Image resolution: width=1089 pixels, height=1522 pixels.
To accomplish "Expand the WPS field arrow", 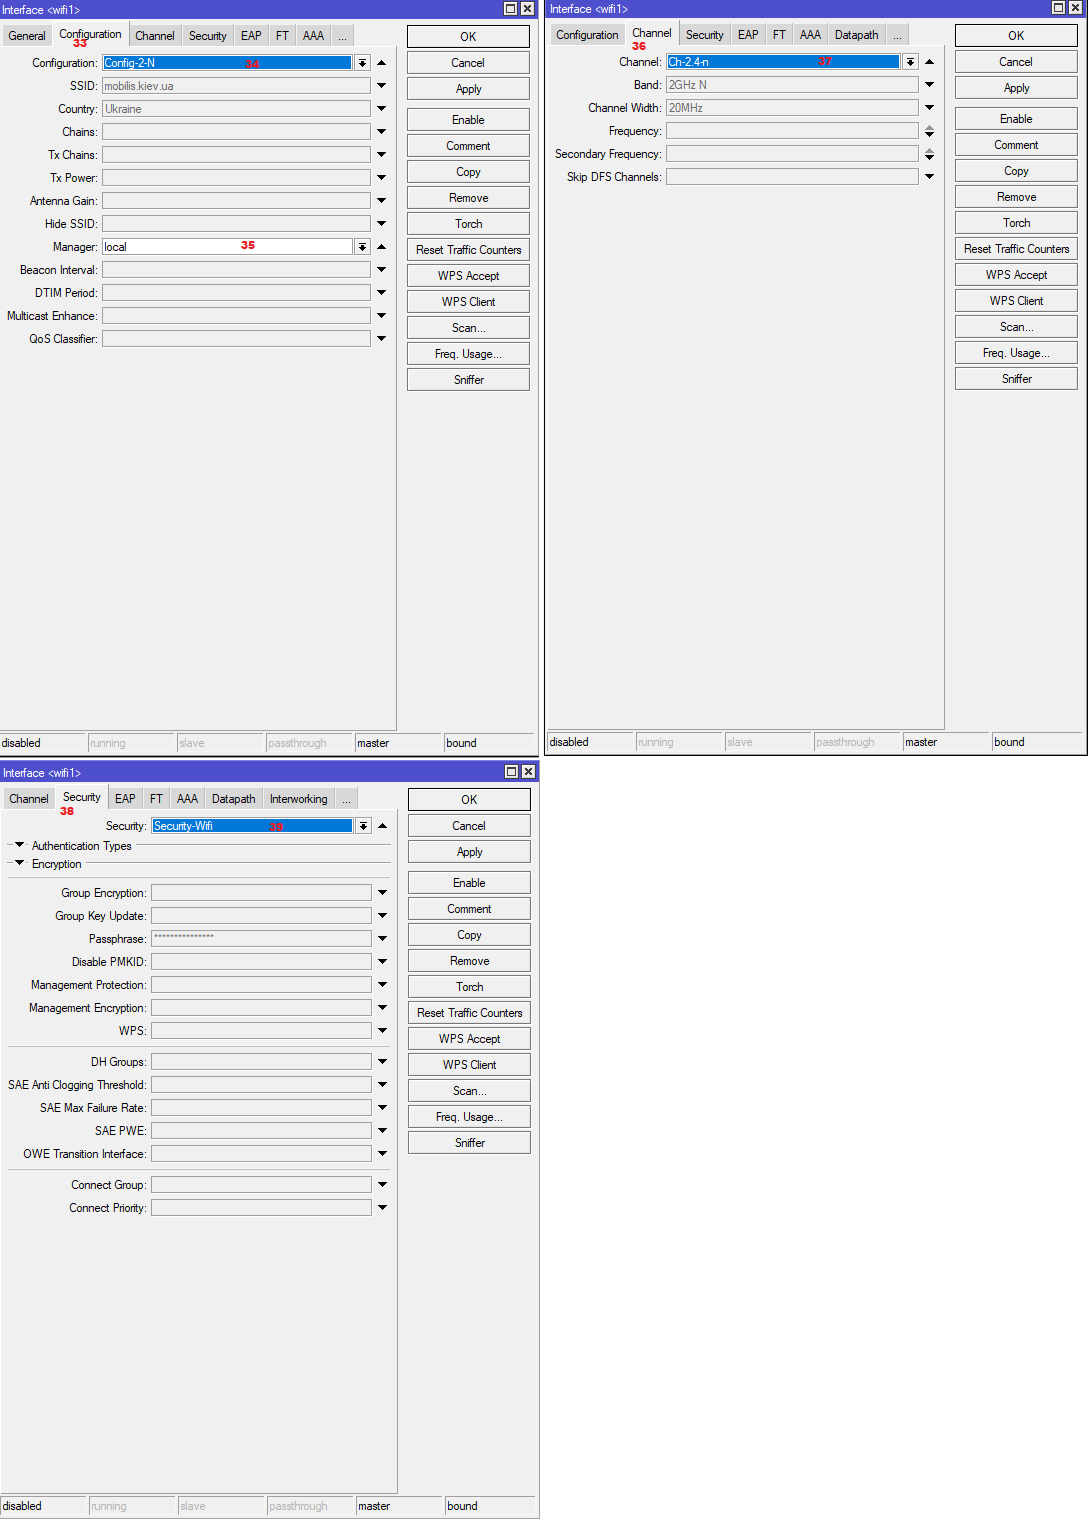I will click(x=382, y=1031).
